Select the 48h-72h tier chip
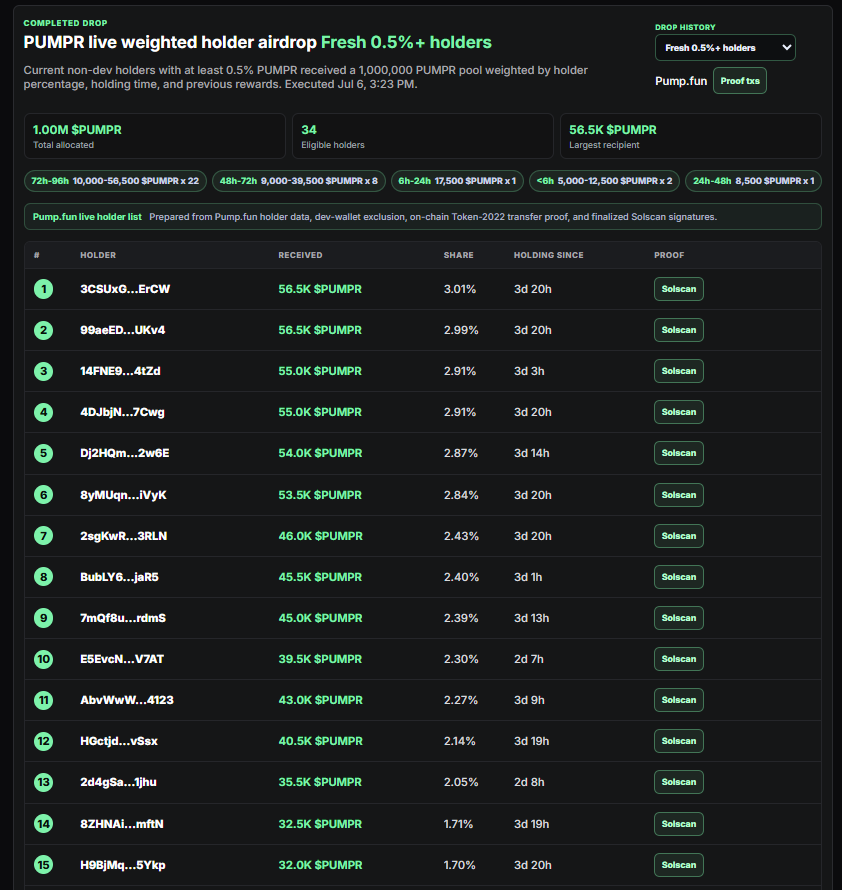 (299, 181)
